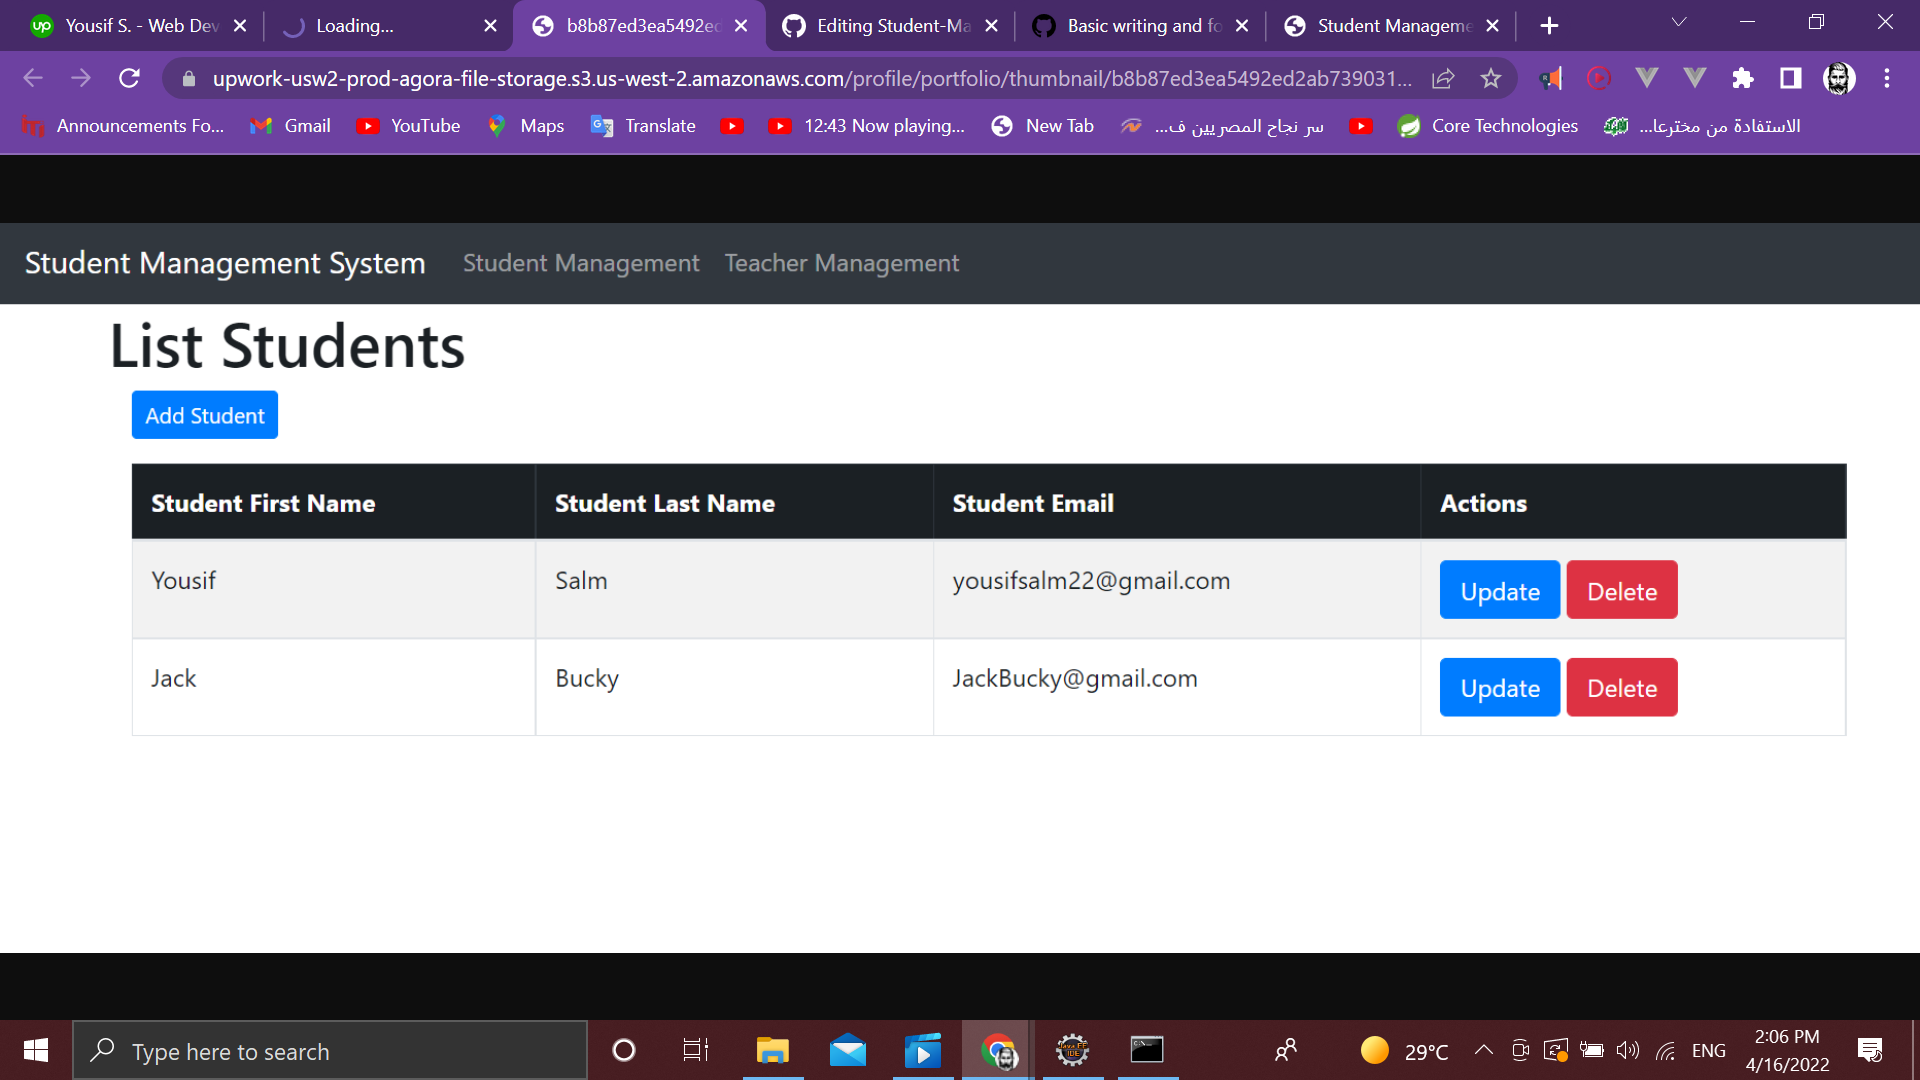1920x1080 pixels.
Task: Click the Add Student button
Action: (204, 414)
